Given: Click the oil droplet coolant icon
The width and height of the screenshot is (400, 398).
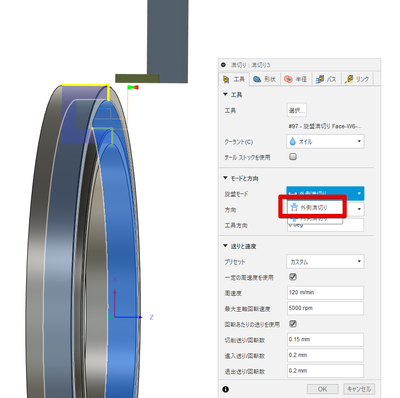Looking at the screenshot, I should [293, 141].
